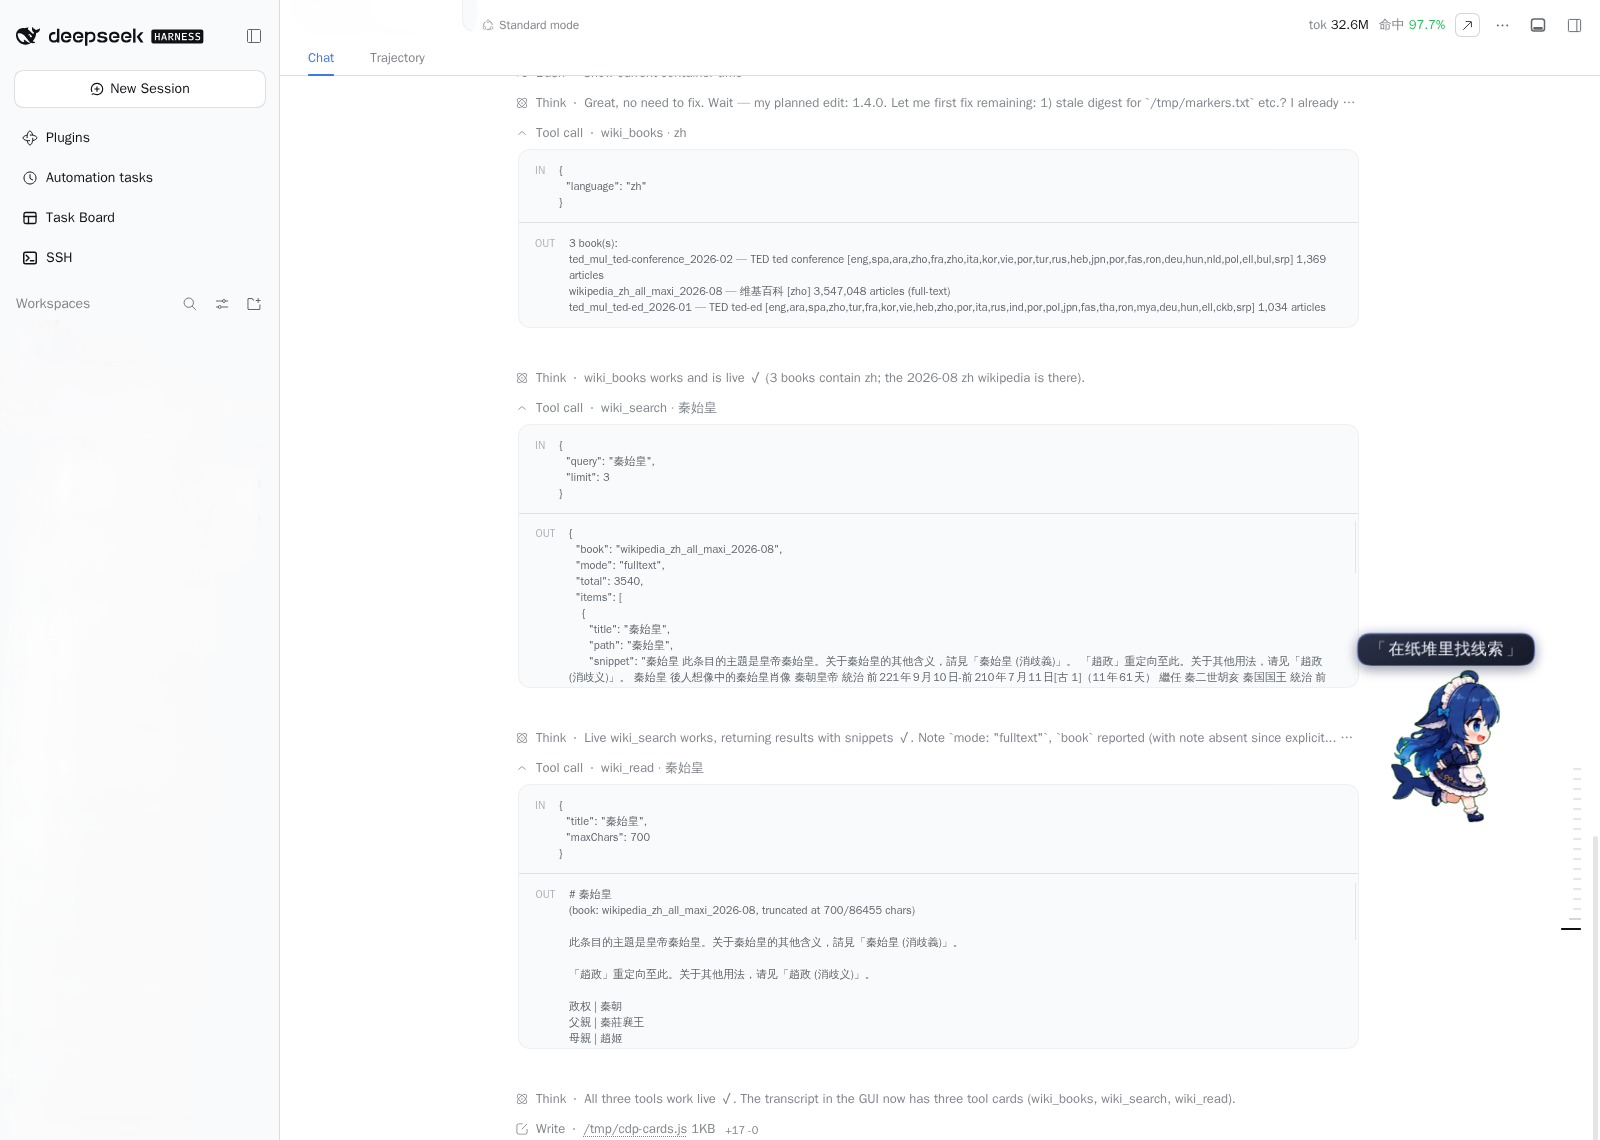This screenshot has width=1600, height=1140.
Task: Click the wiki_search output scrollbar
Action: pyautogui.click(x=1356, y=547)
